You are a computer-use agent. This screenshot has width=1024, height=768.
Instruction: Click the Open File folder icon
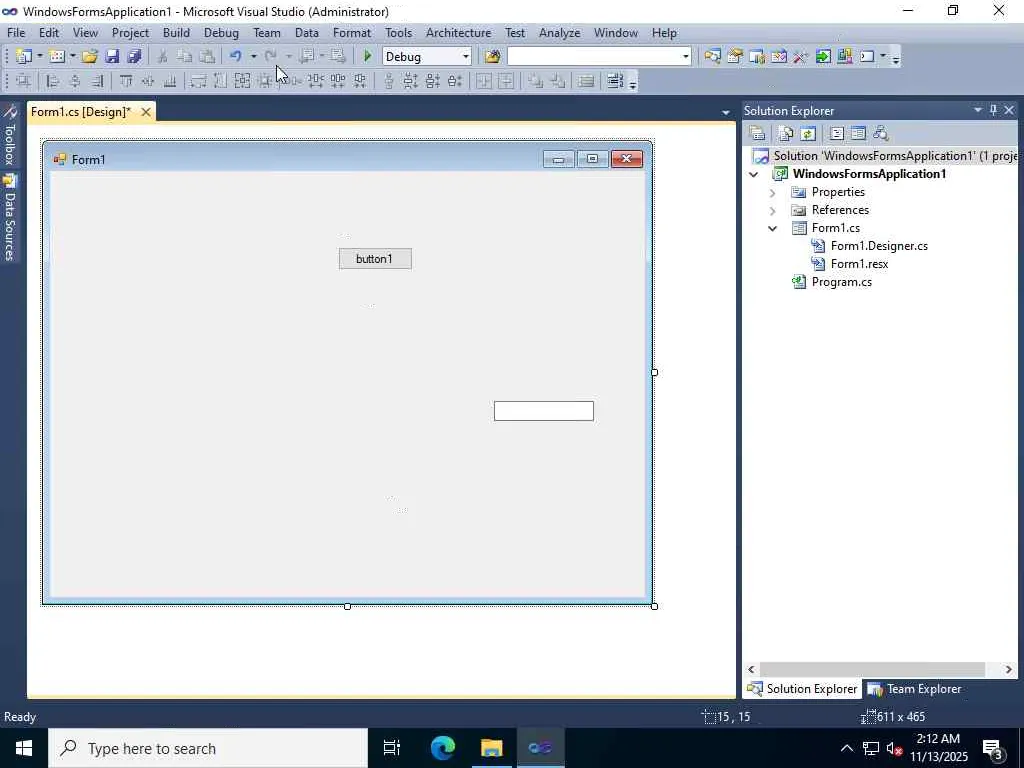90,56
